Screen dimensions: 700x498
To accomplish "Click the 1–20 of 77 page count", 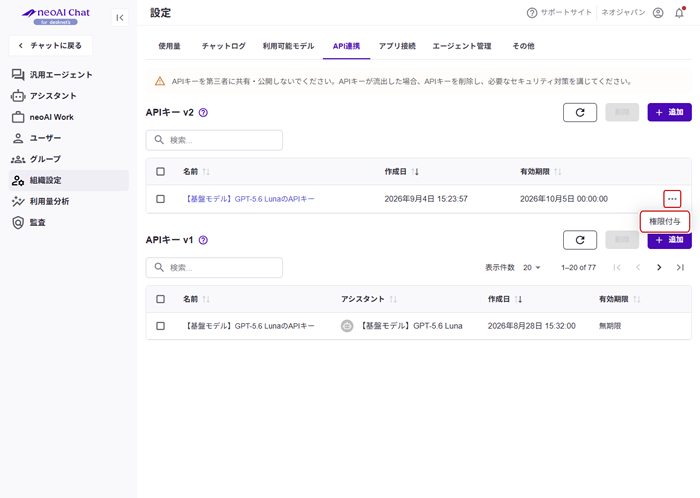I will [579, 268].
